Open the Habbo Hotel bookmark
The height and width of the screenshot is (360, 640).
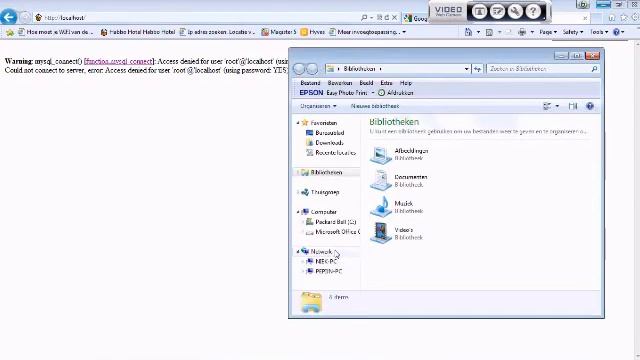click(x=138, y=32)
